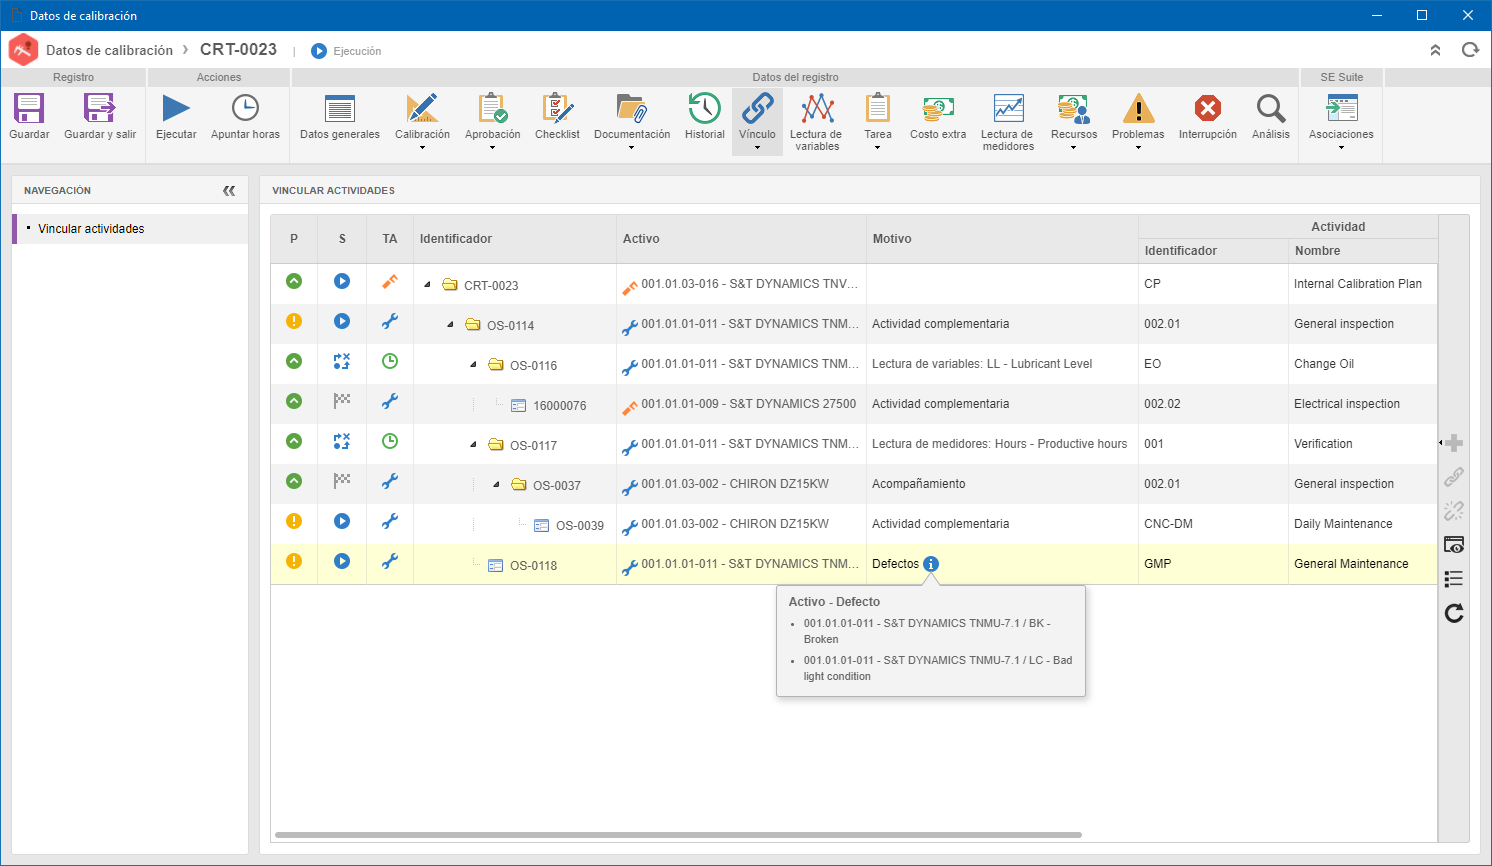
Task: Open the Interrupción icon
Action: pos(1208,108)
